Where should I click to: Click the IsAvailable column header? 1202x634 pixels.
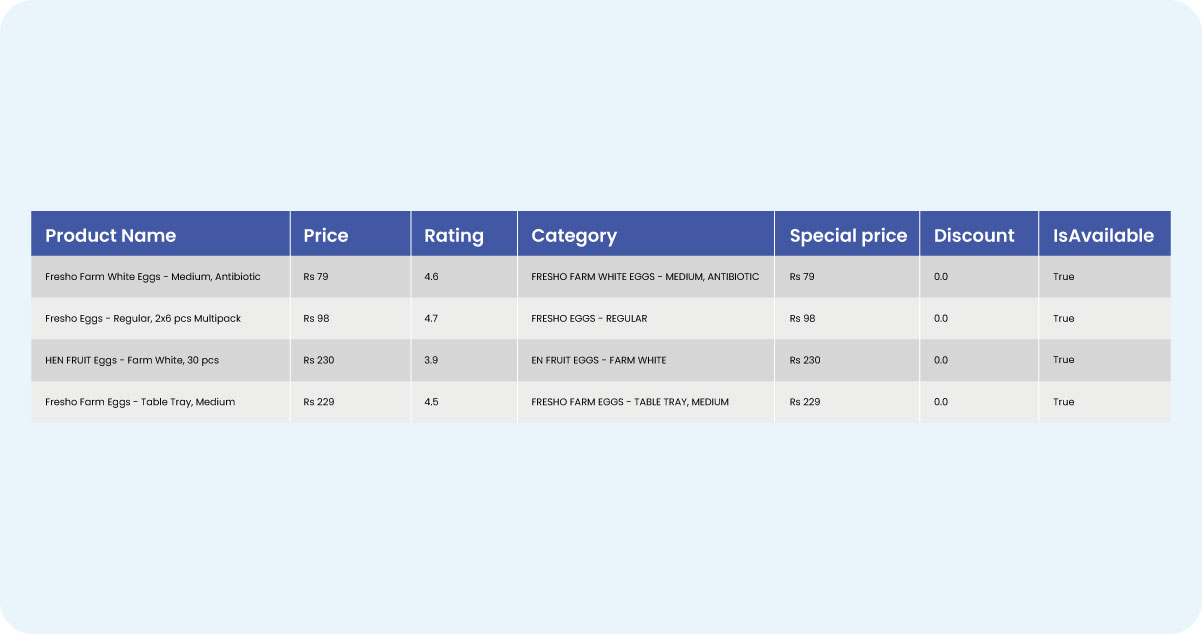tap(1103, 236)
